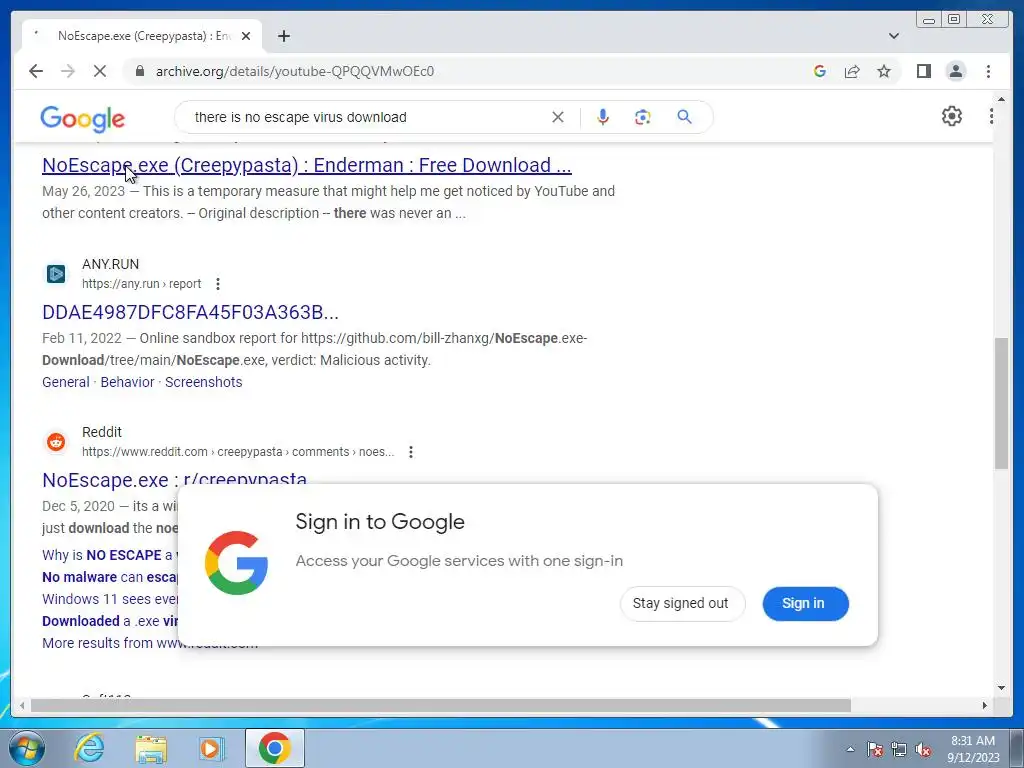Open the Google apps menu dots
Image resolution: width=1024 pixels, height=768 pixels.
coord(991,116)
